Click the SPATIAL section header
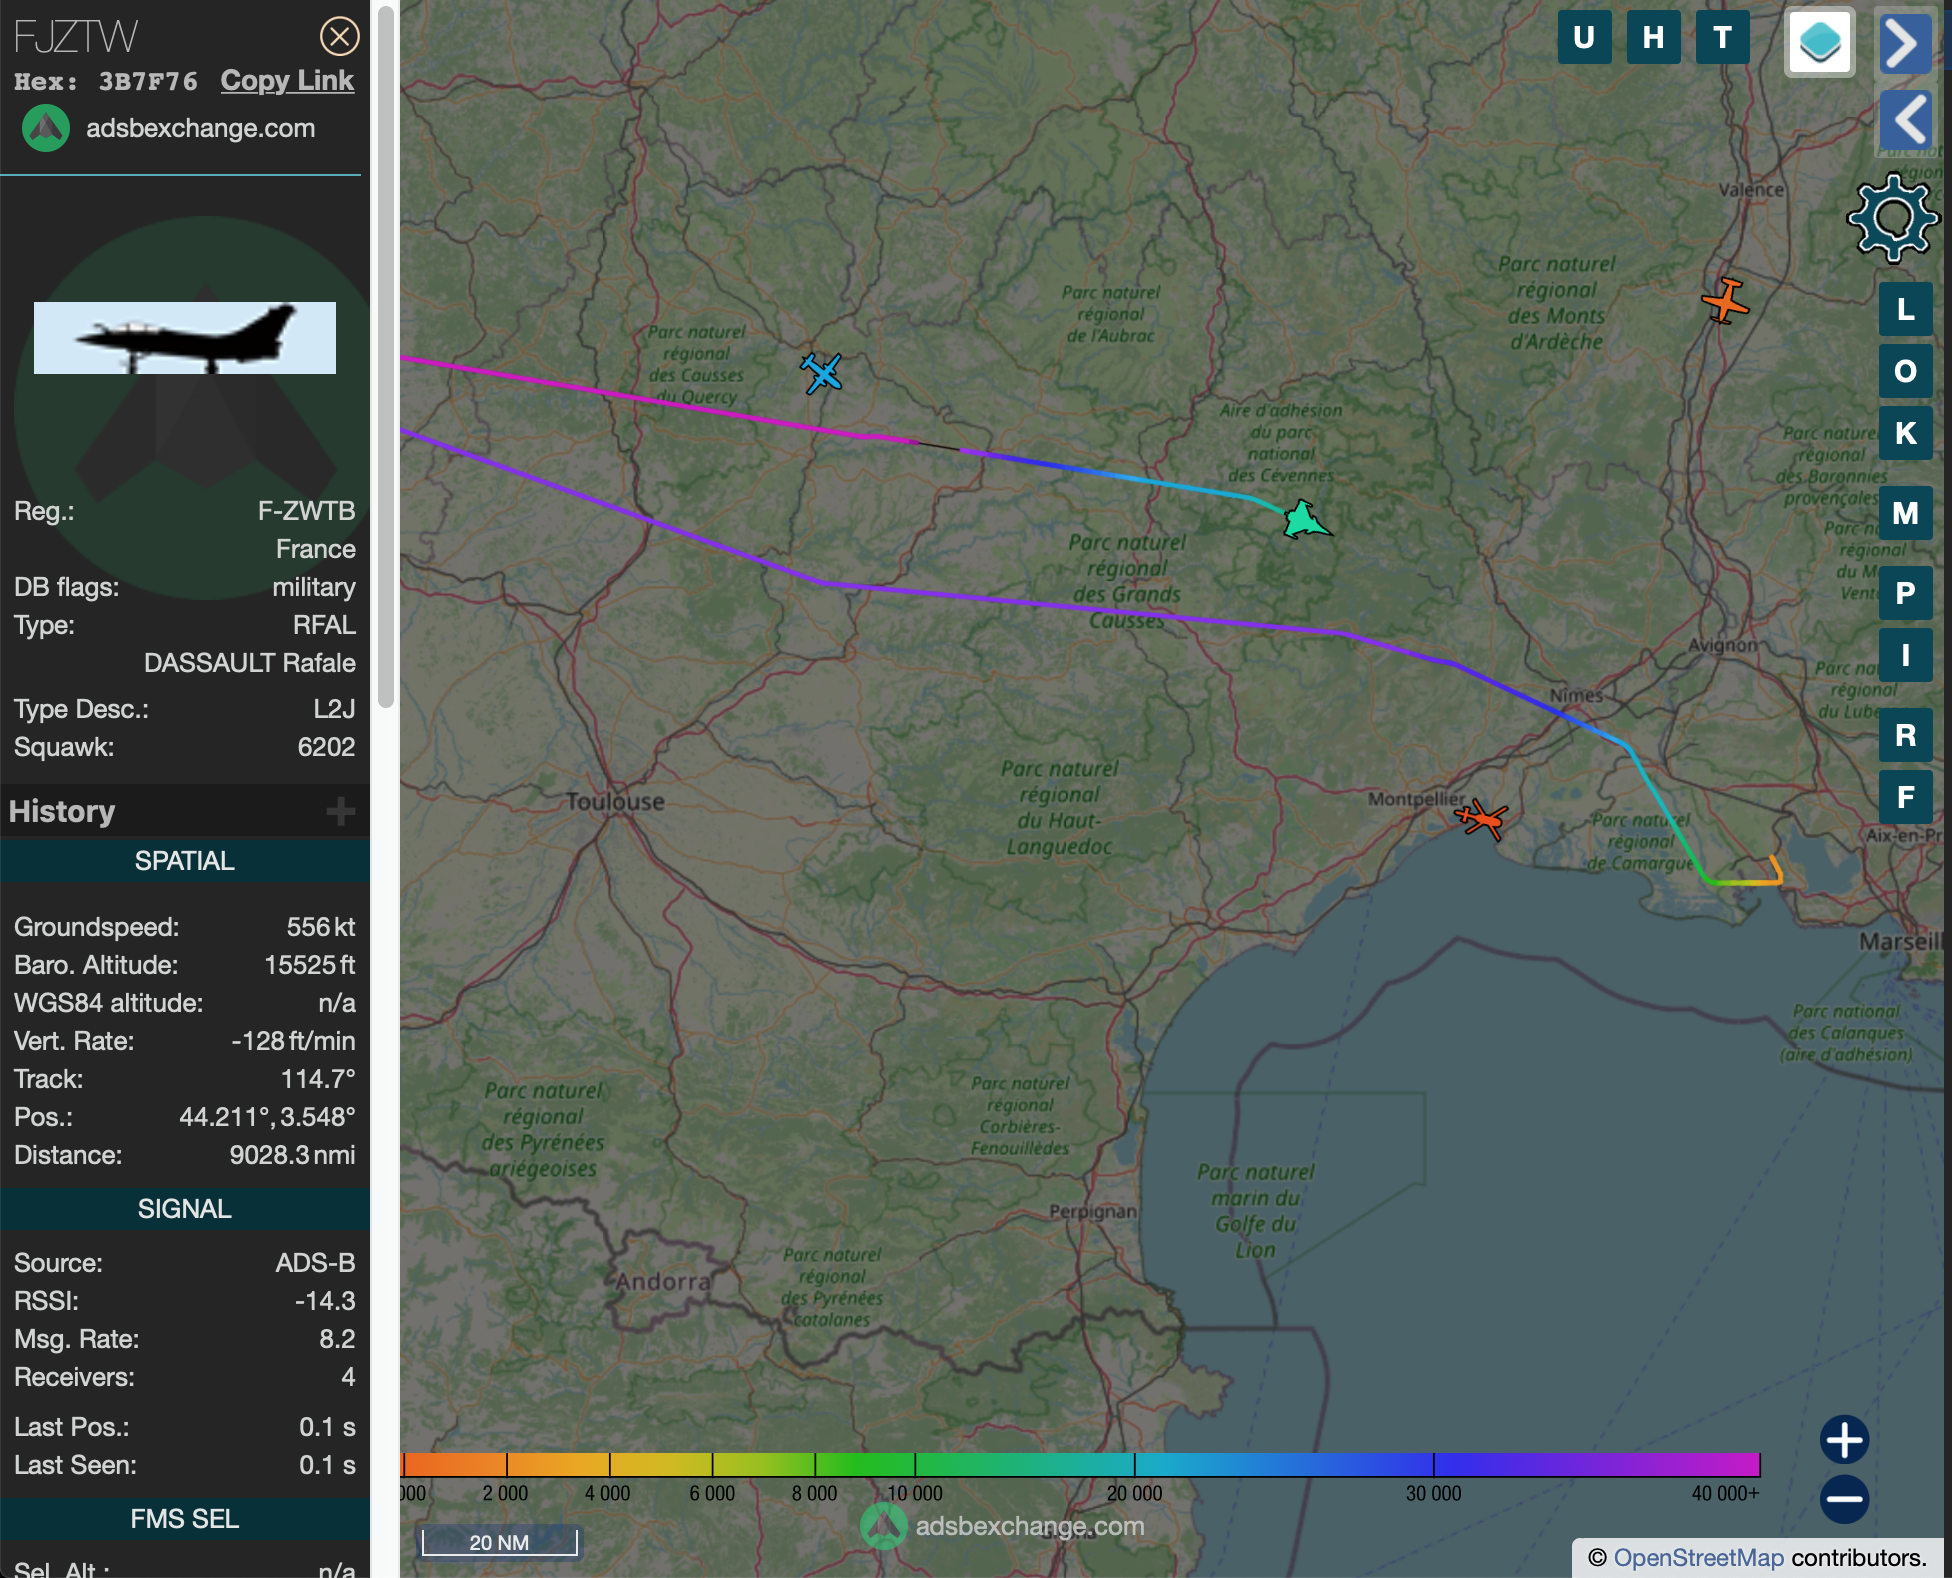The height and width of the screenshot is (1578, 1952). click(x=185, y=861)
